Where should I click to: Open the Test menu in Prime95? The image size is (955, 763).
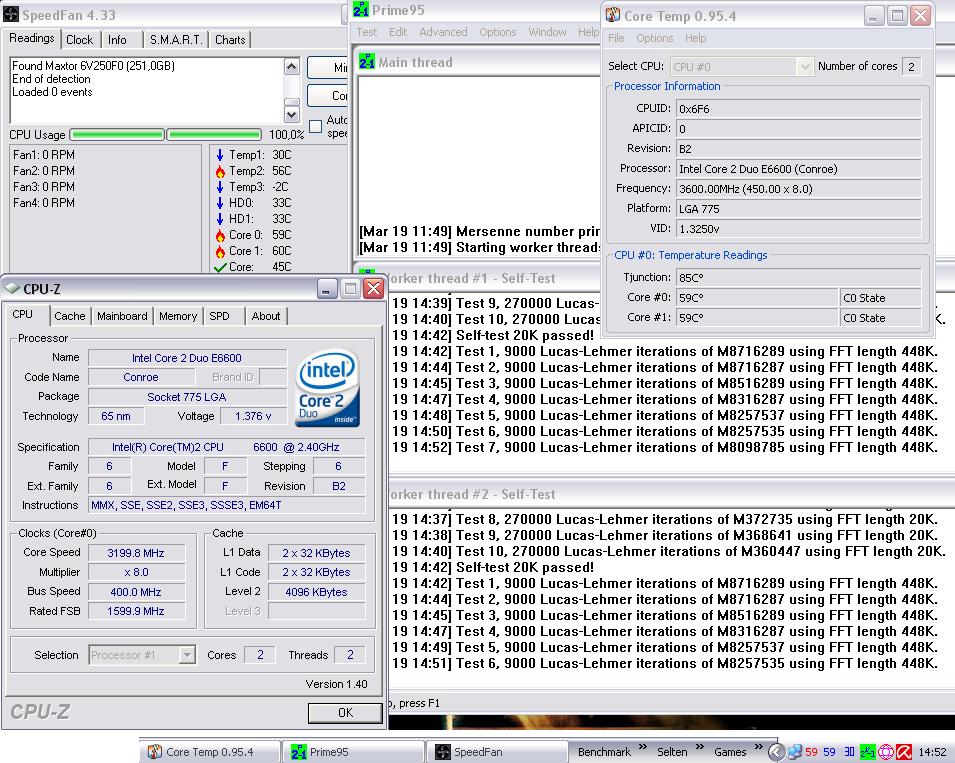367,32
